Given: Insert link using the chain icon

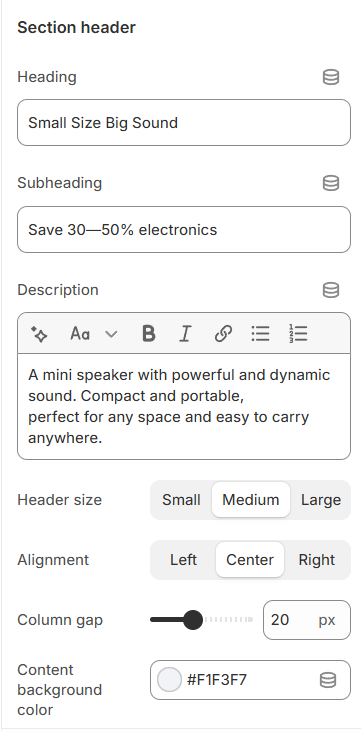Looking at the screenshot, I should coord(223,334).
